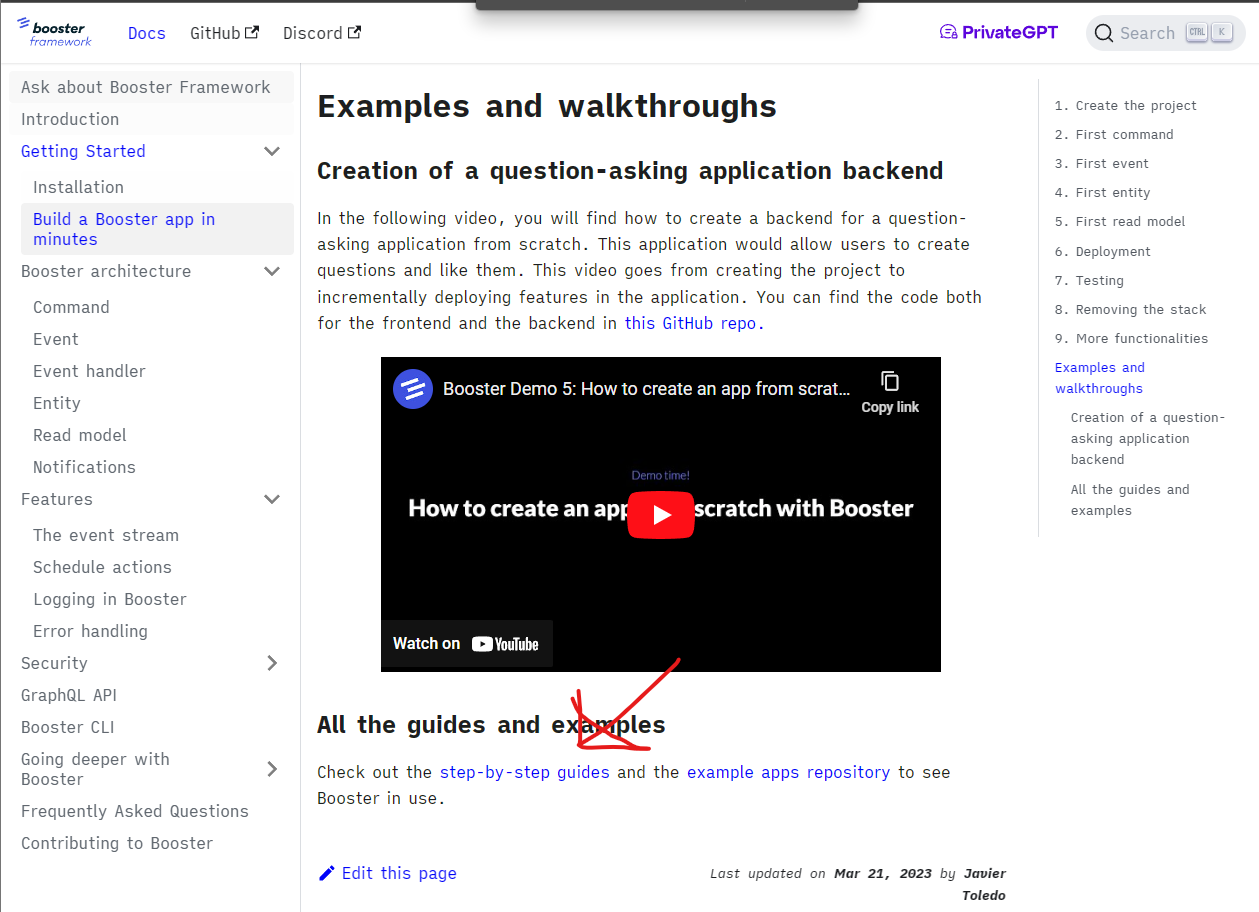Open Ask about Booster Framework
1259x912 pixels.
coord(144,87)
